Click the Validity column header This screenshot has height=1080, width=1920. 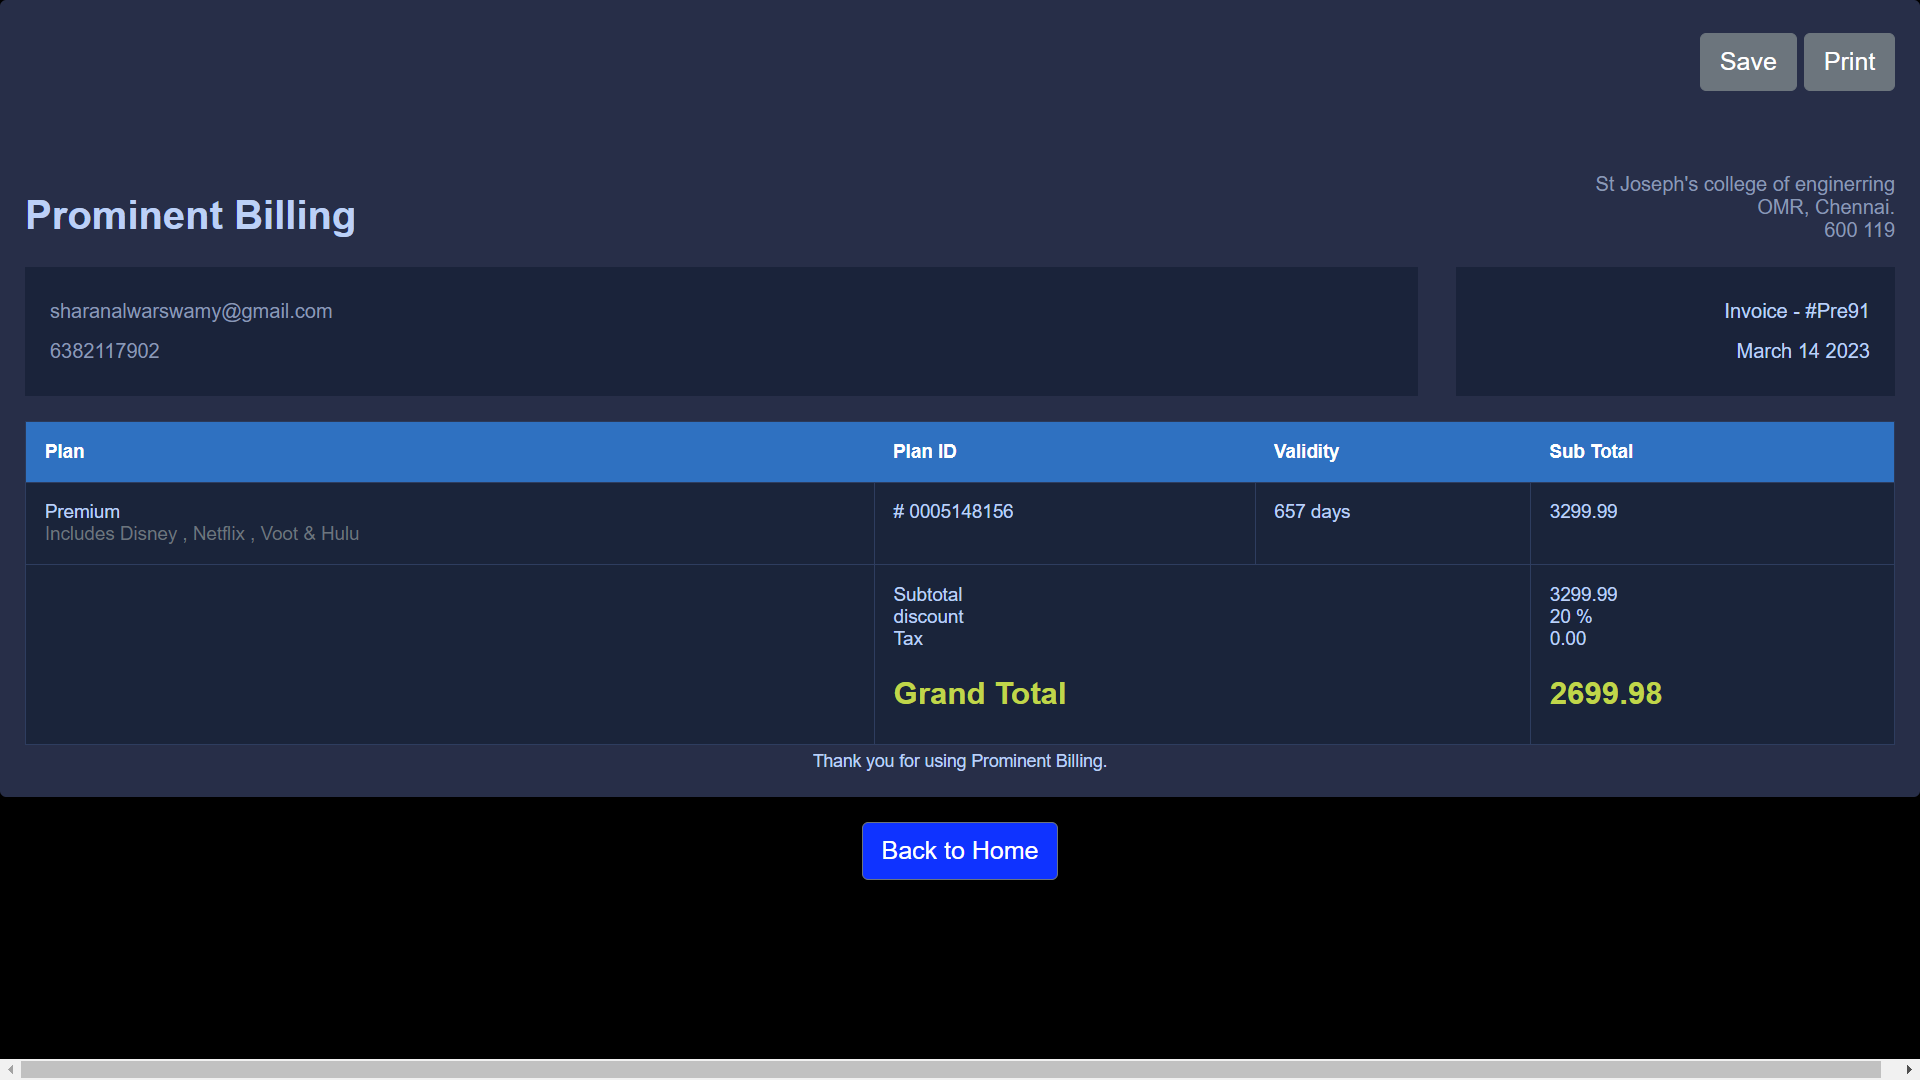click(1306, 451)
